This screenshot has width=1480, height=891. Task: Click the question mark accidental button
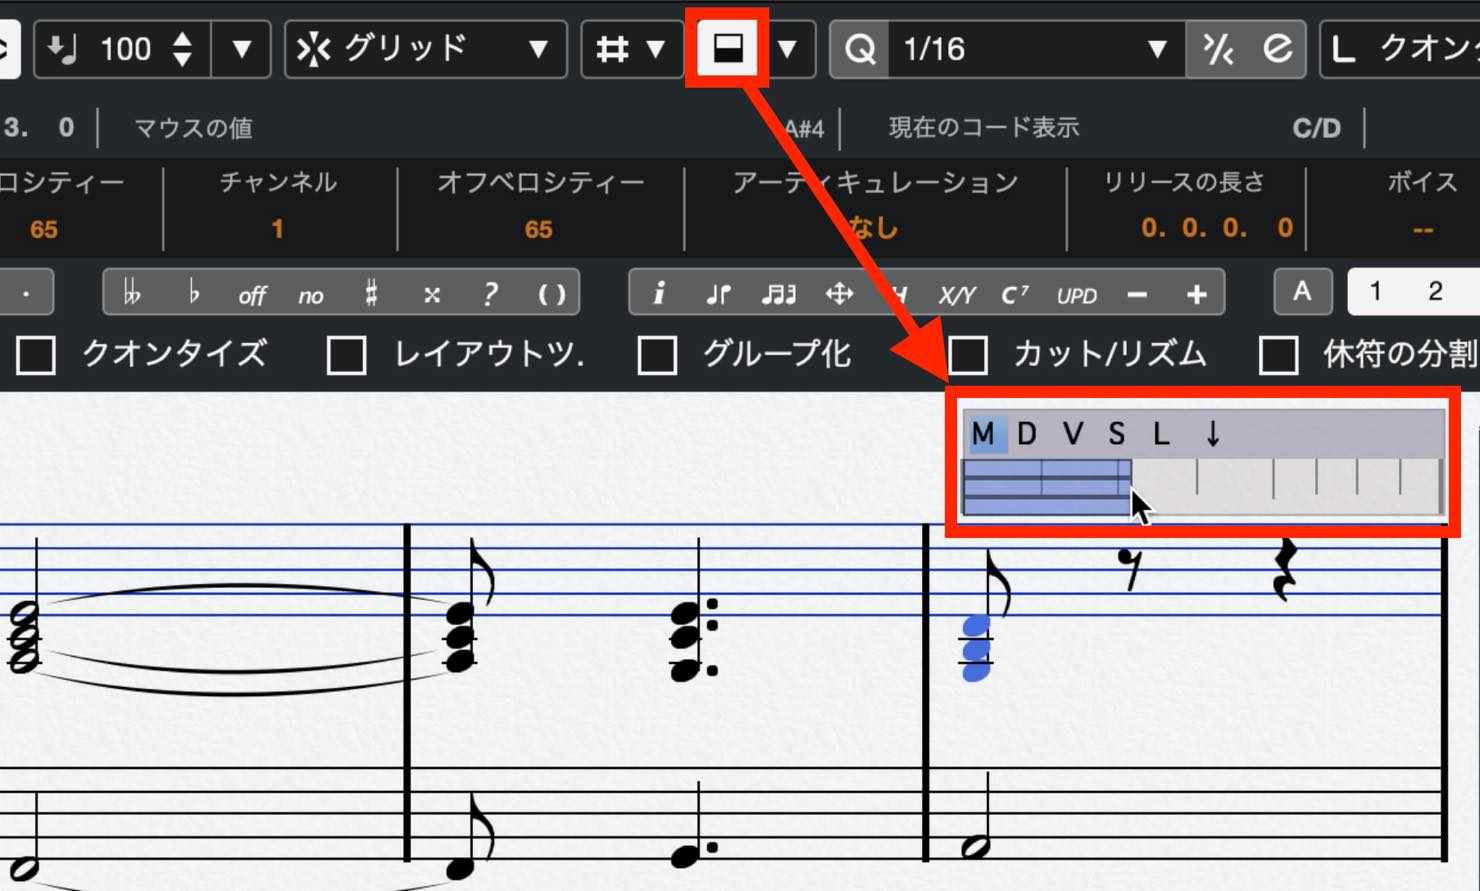coord(490,294)
